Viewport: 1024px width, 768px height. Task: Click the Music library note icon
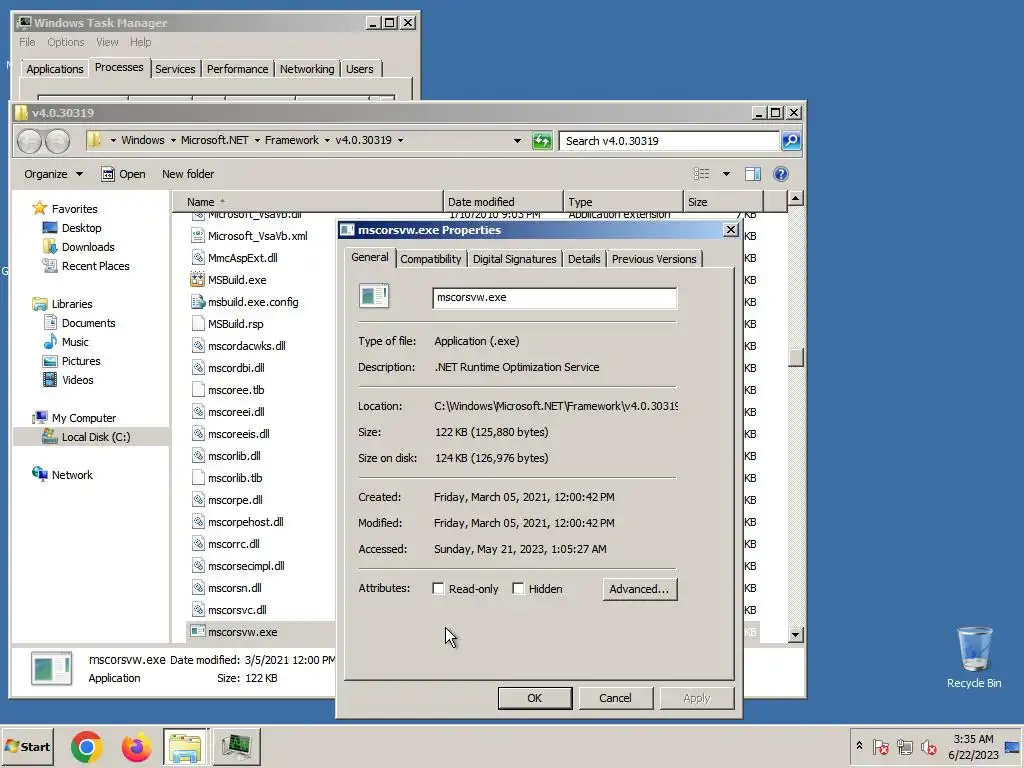click(x=50, y=342)
